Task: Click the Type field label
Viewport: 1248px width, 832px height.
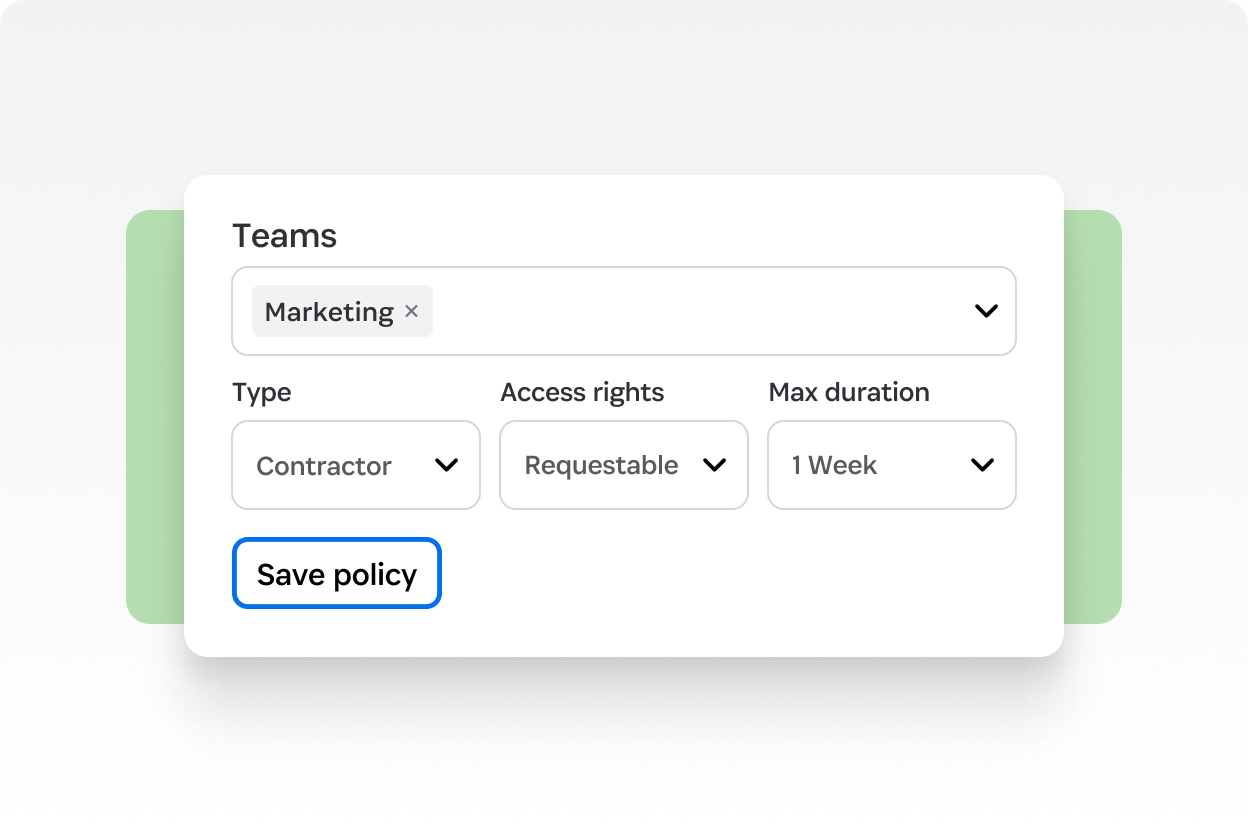Action: [x=261, y=392]
